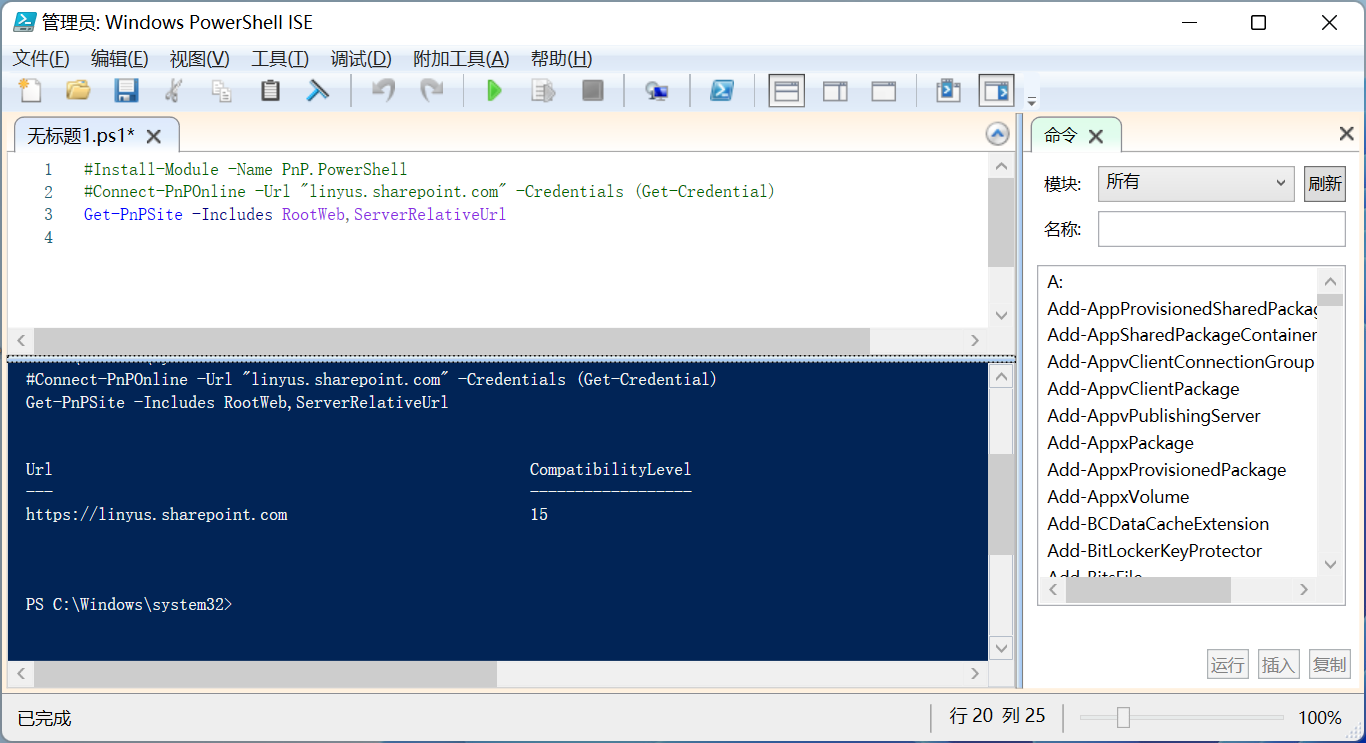Click the Start PowerShell.exe icon

point(722,91)
